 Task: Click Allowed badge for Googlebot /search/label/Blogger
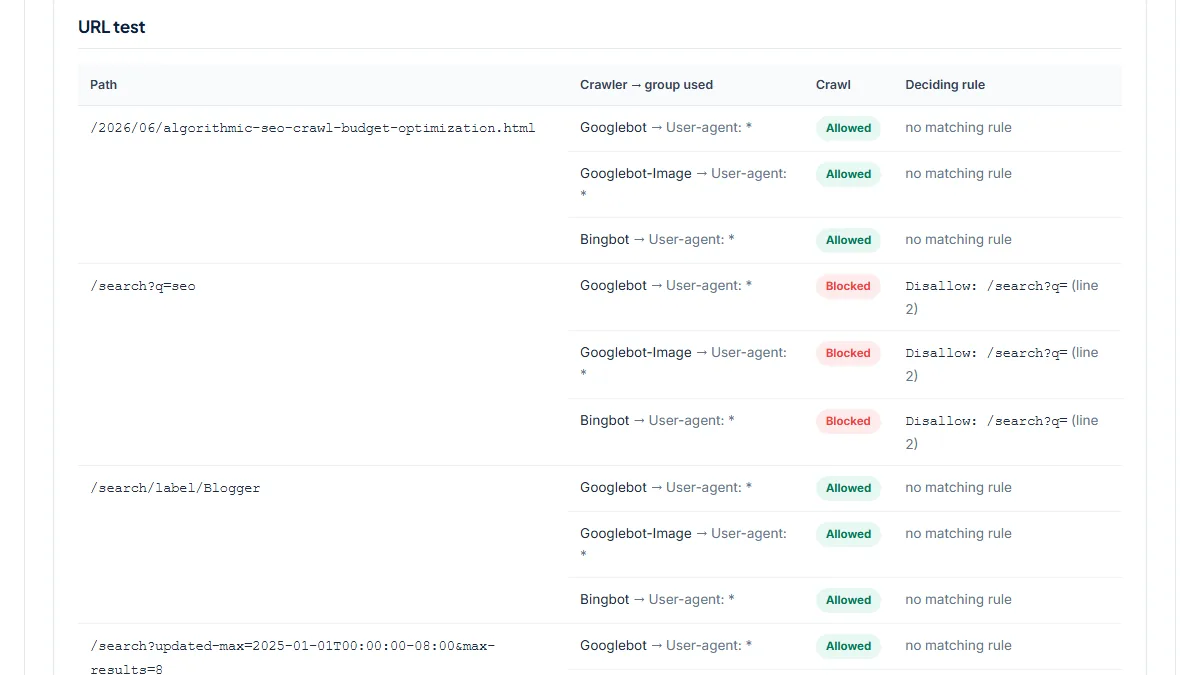tap(848, 488)
